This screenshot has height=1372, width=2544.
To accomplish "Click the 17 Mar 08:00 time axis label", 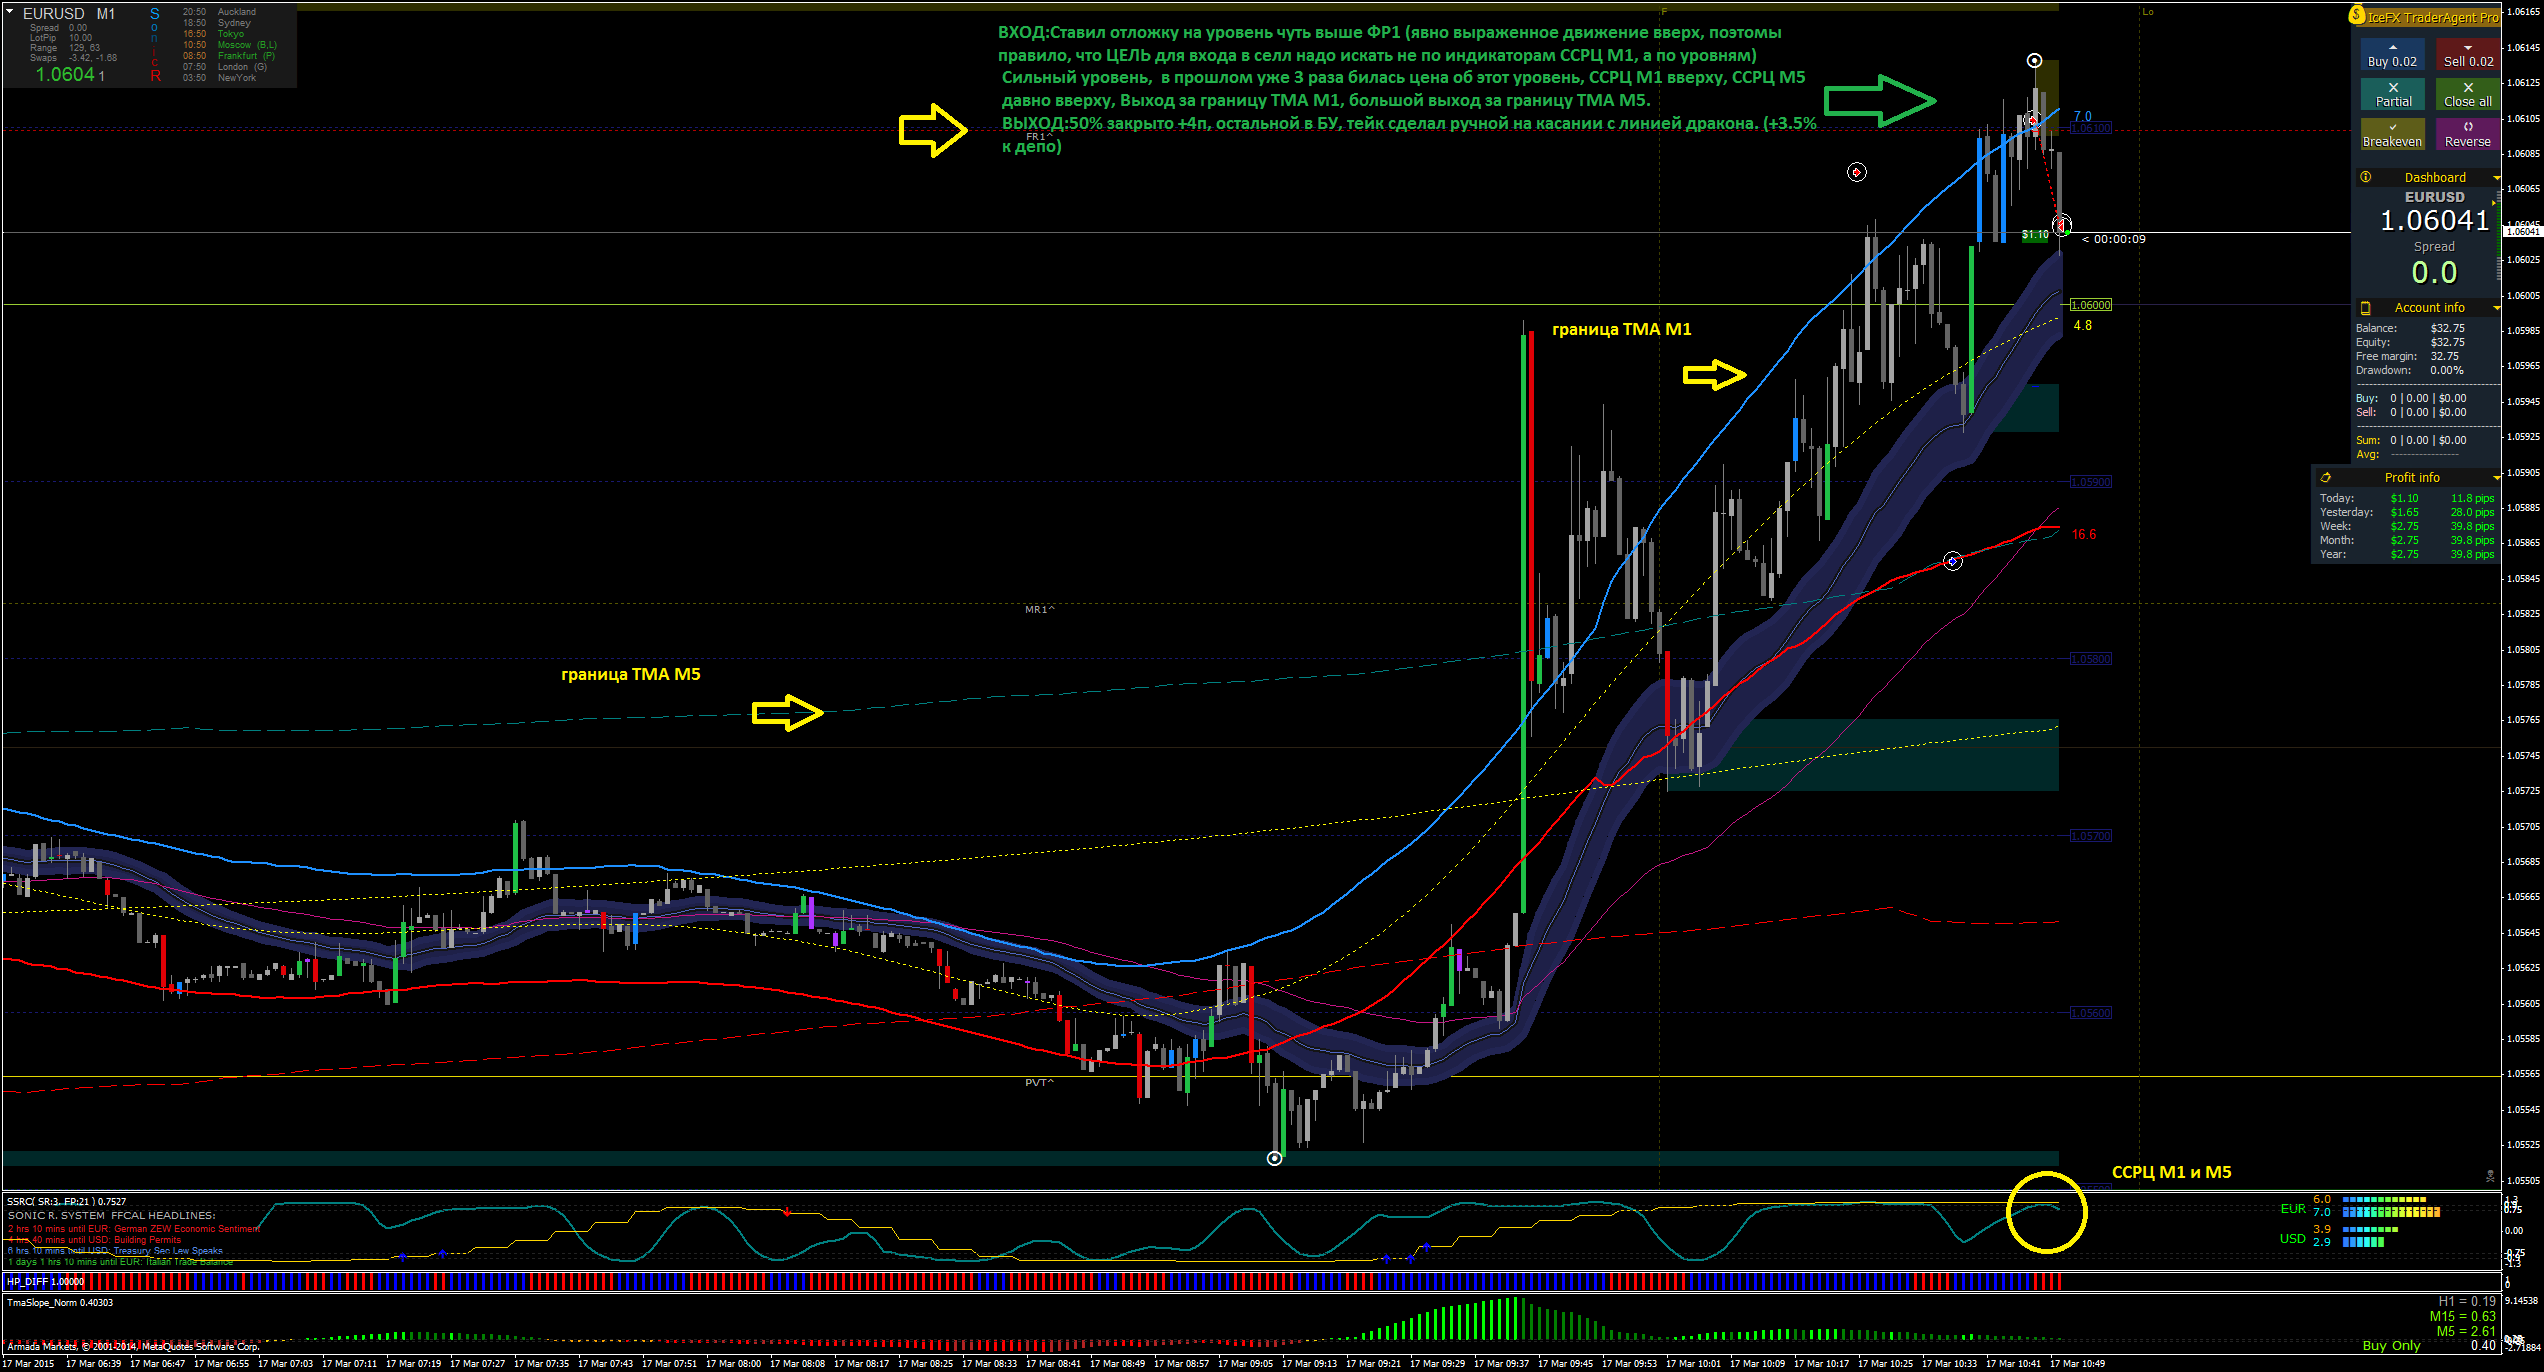I will tap(733, 1363).
